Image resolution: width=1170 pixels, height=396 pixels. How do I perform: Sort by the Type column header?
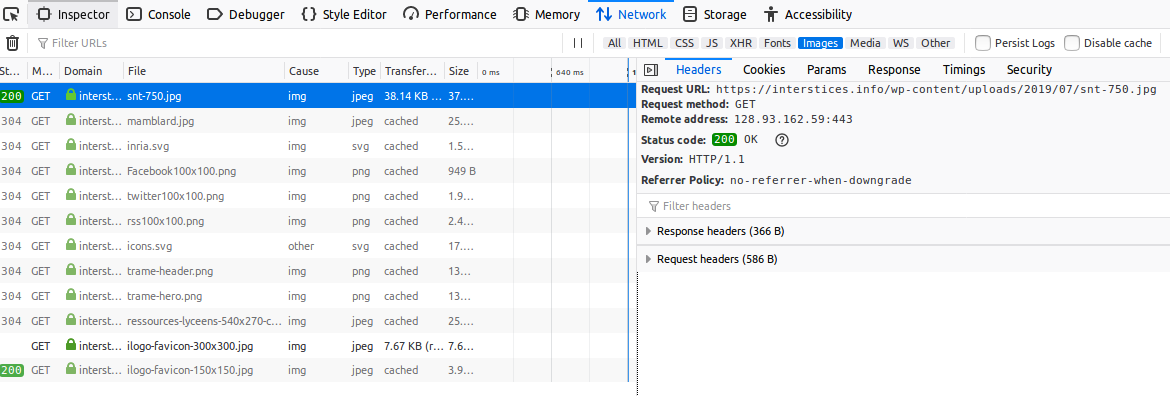[x=364, y=72]
